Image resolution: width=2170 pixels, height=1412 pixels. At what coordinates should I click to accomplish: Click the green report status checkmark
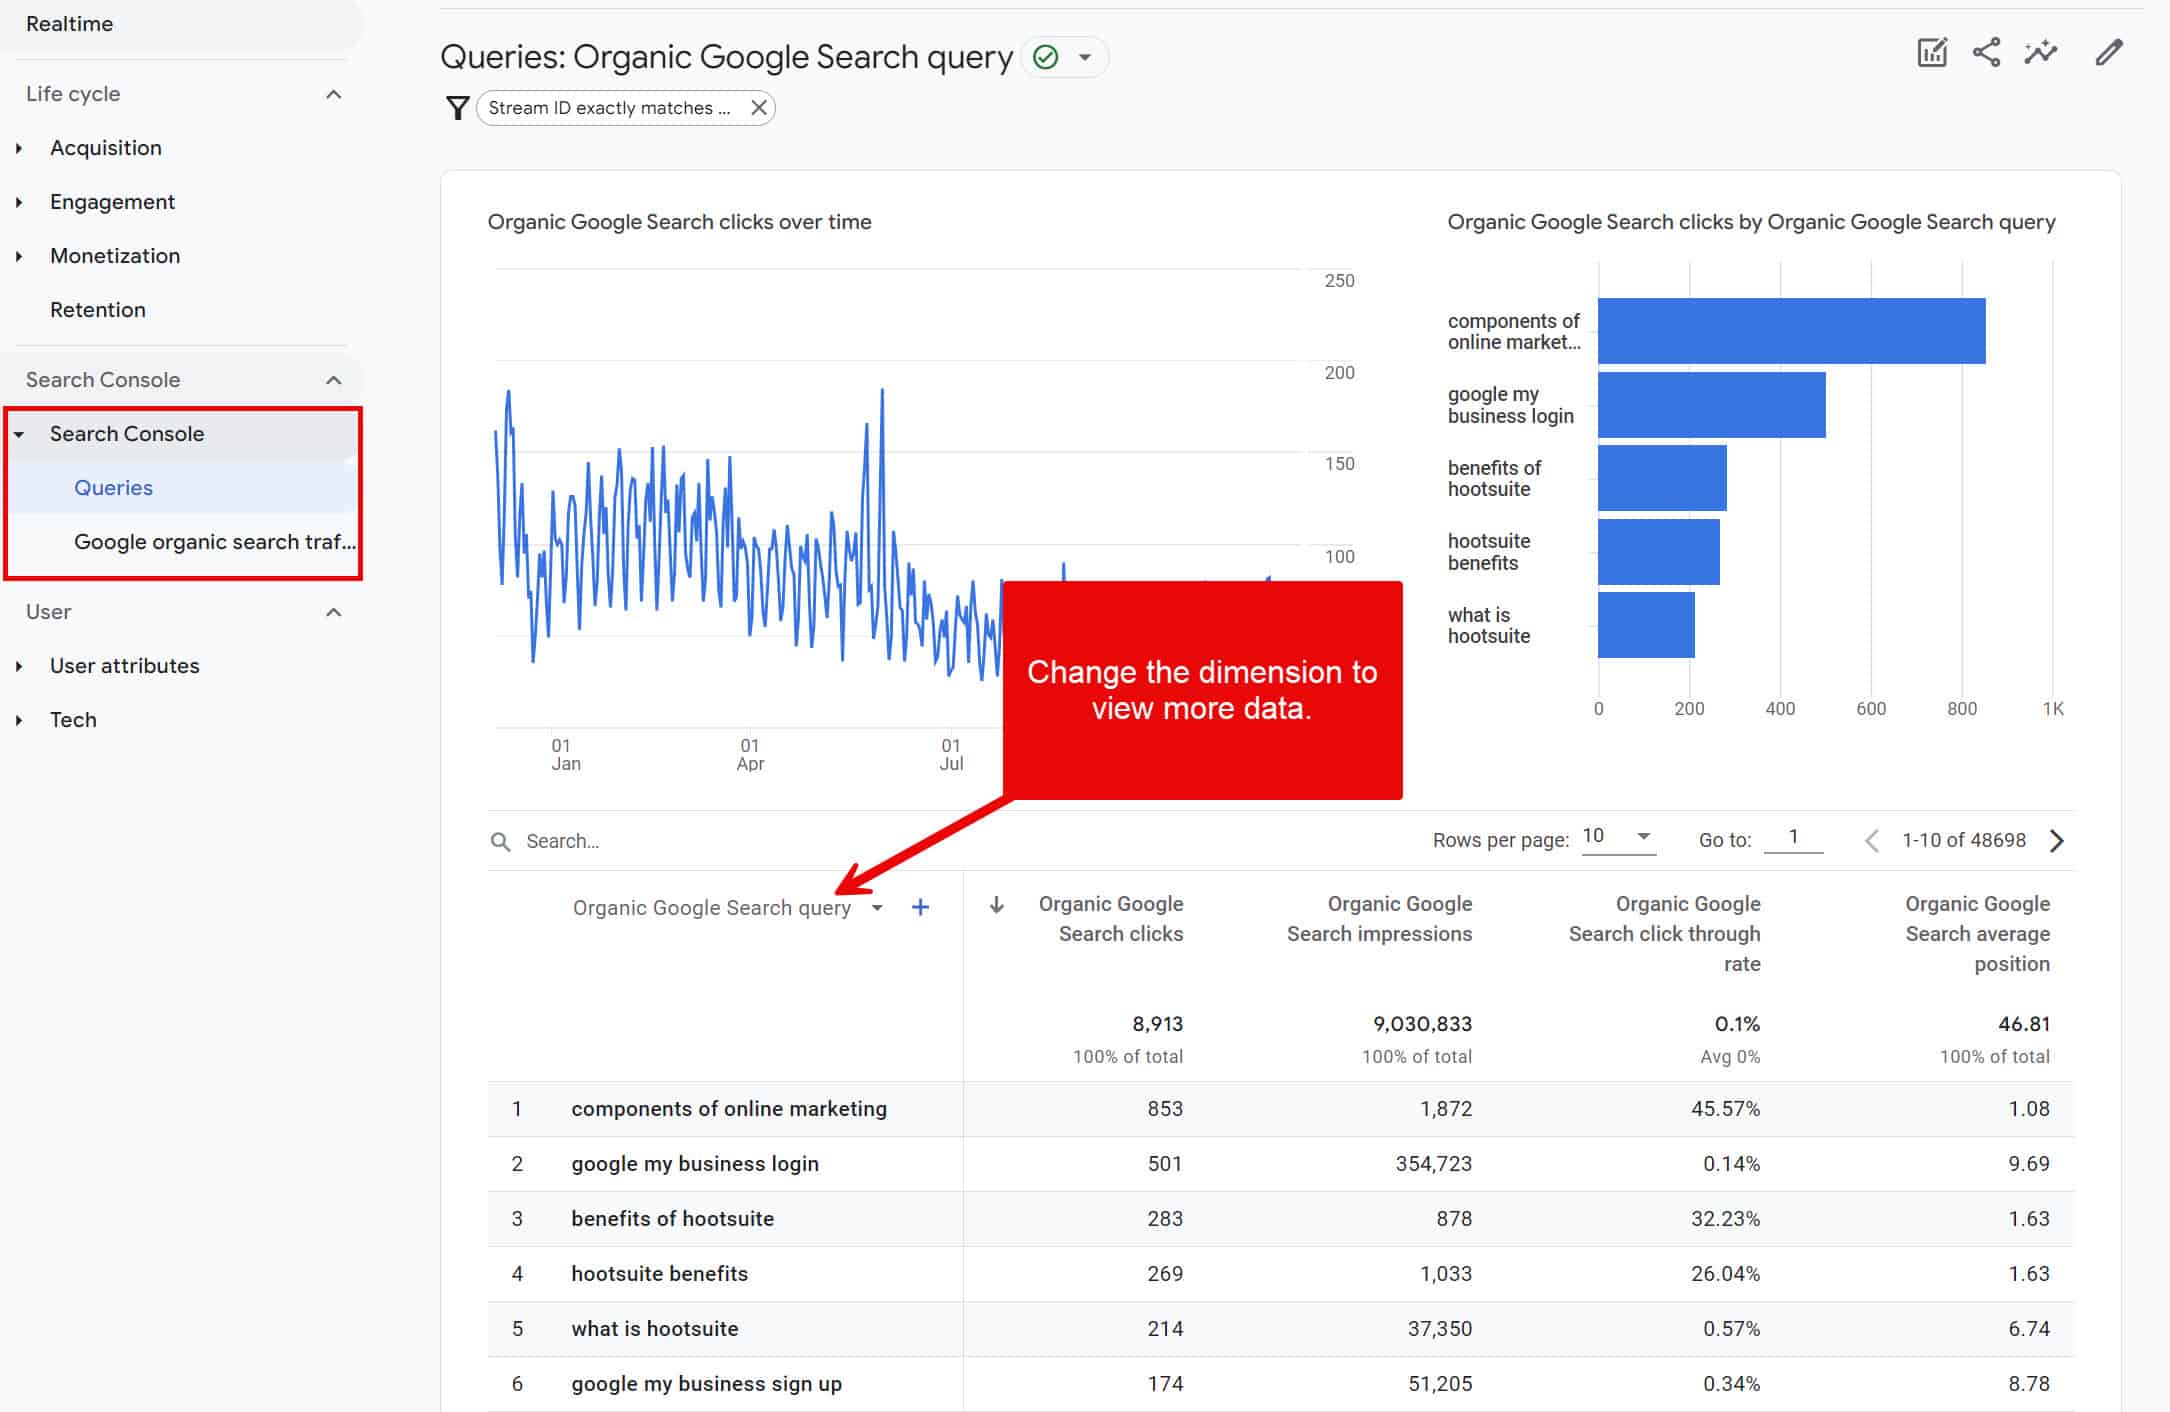click(x=1046, y=57)
